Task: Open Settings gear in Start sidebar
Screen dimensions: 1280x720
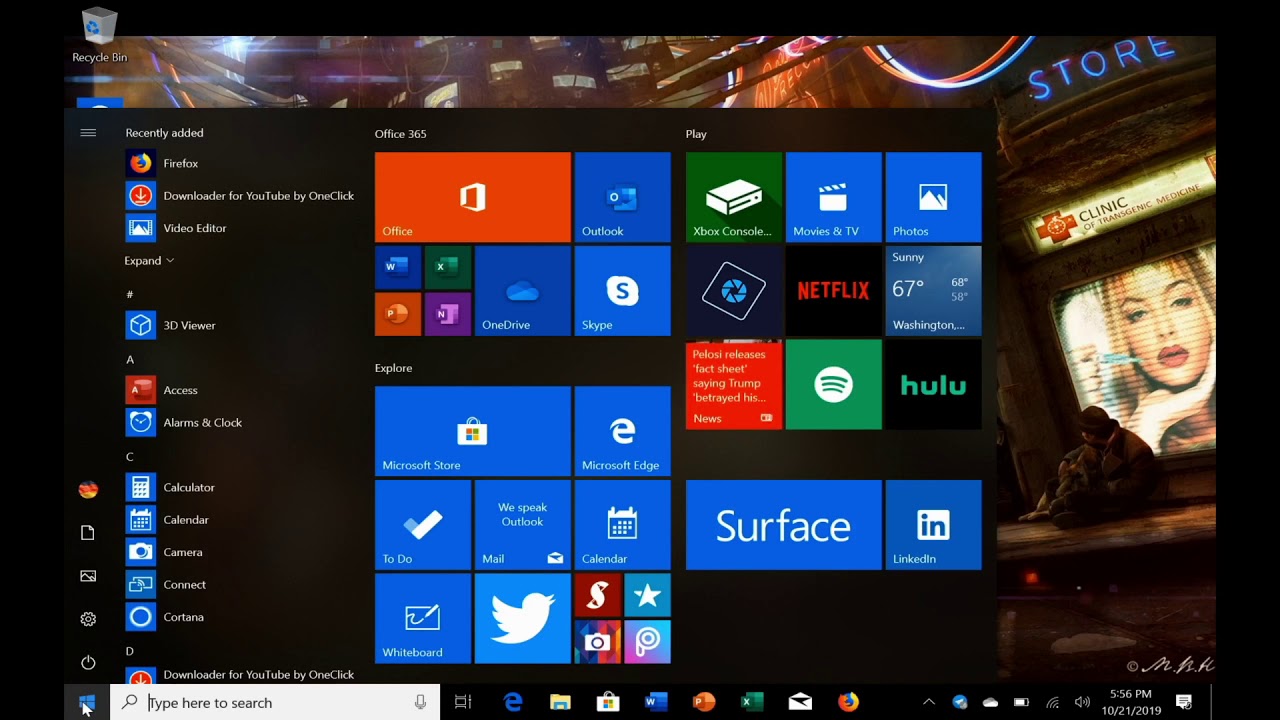Action: (88, 619)
